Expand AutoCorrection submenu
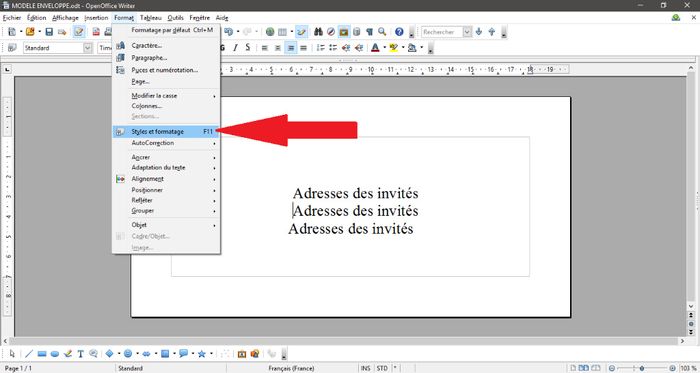The width and height of the screenshot is (700, 373). click(x=166, y=143)
